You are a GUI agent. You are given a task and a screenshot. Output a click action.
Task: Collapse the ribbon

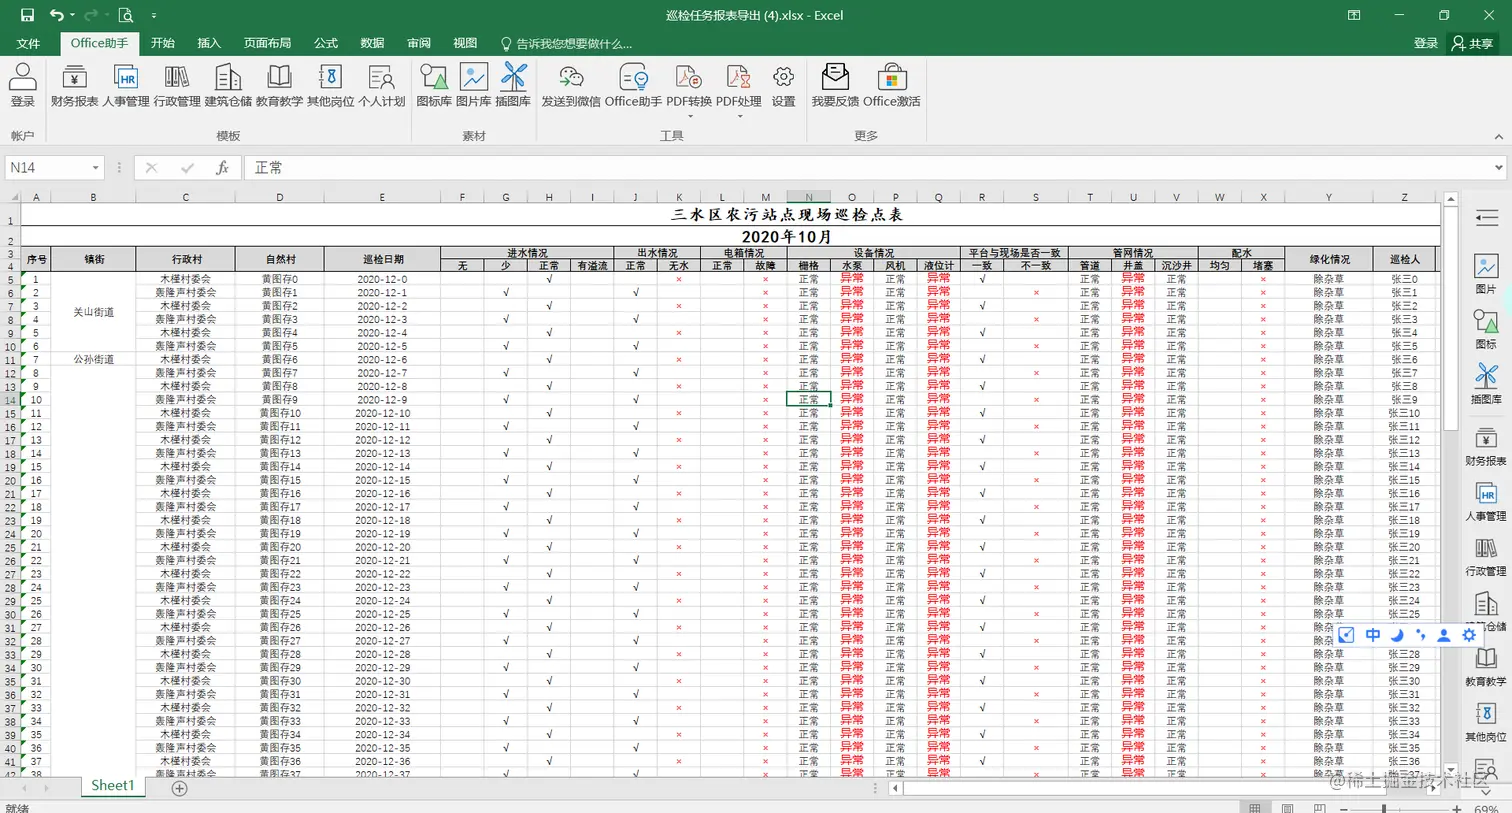[1498, 136]
